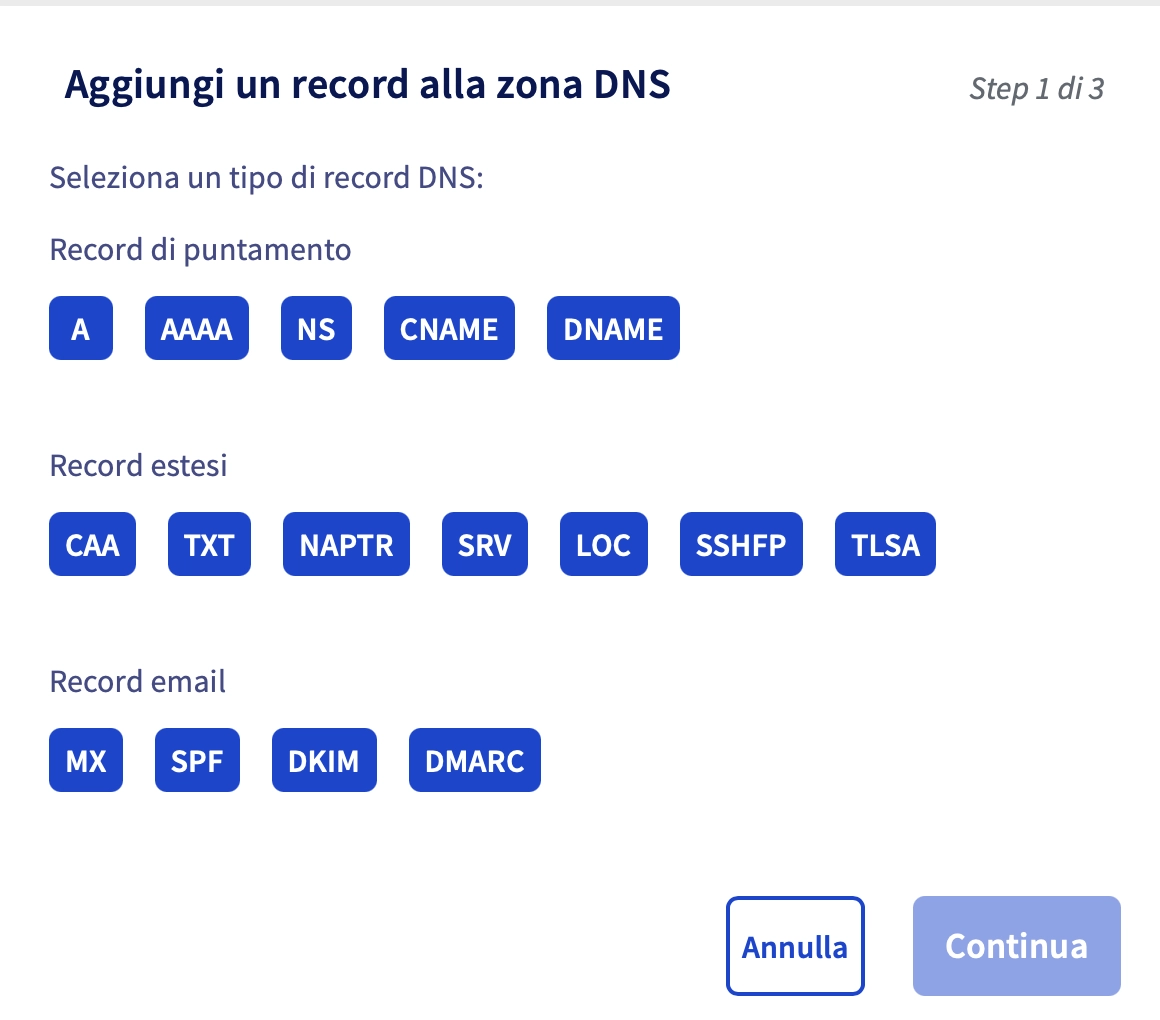
Task: Choose the SPF email record
Action: click(197, 760)
